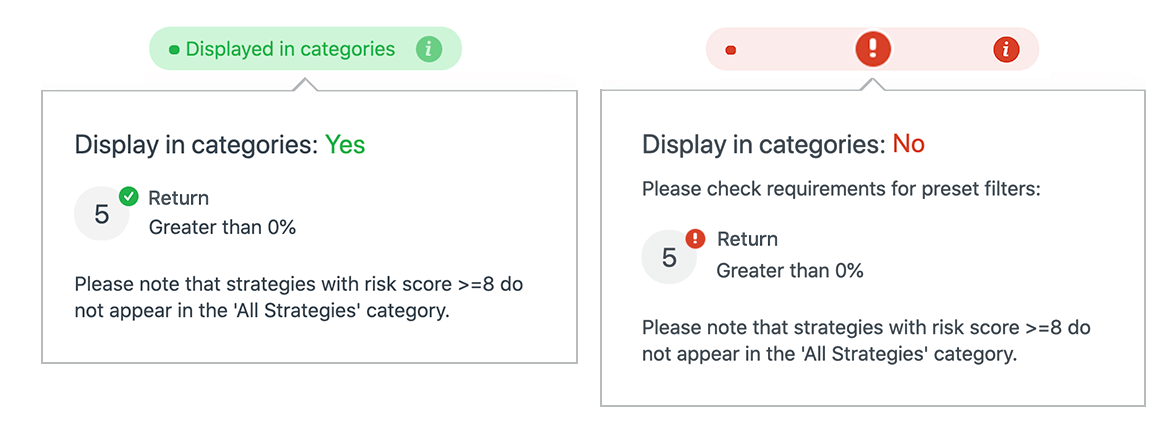
Task: Click the red info icon in red badge
Action: (1006, 48)
